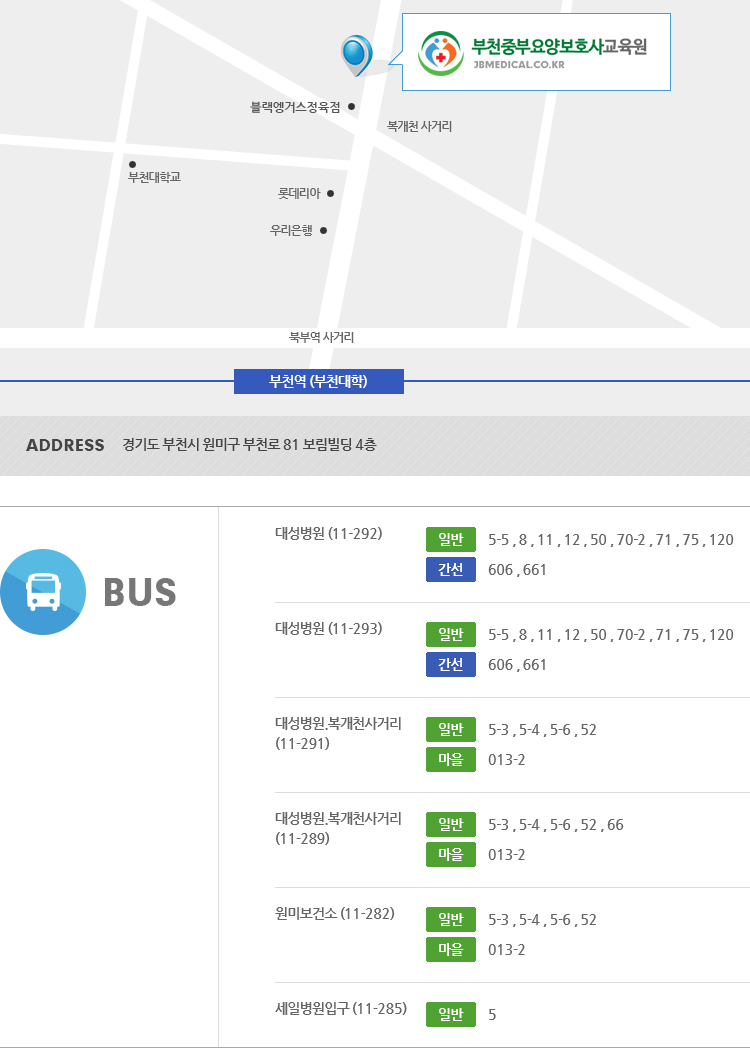
Task: Click the 복개천 사거리 intersection label
Action: (419, 126)
